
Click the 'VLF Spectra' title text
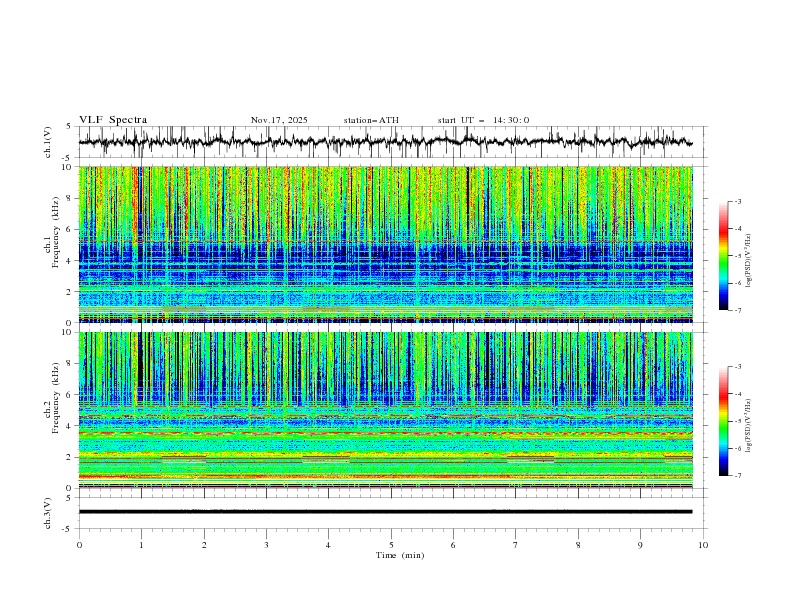tap(113, 120)
